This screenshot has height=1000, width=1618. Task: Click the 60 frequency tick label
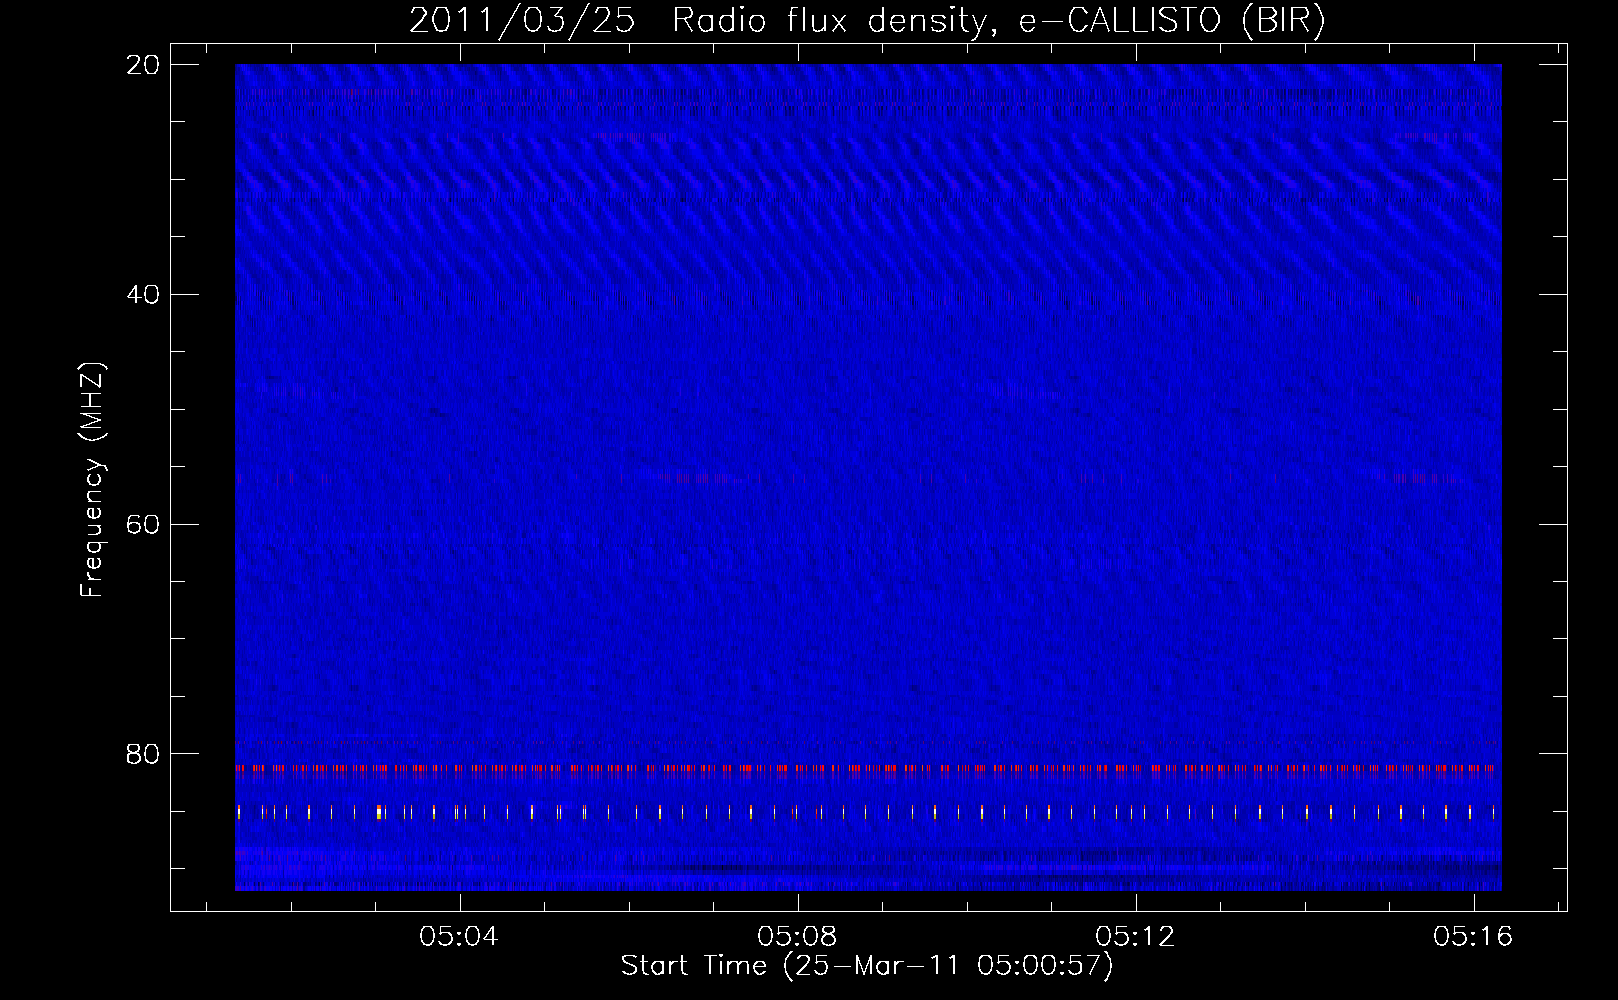tap(144, 525)
